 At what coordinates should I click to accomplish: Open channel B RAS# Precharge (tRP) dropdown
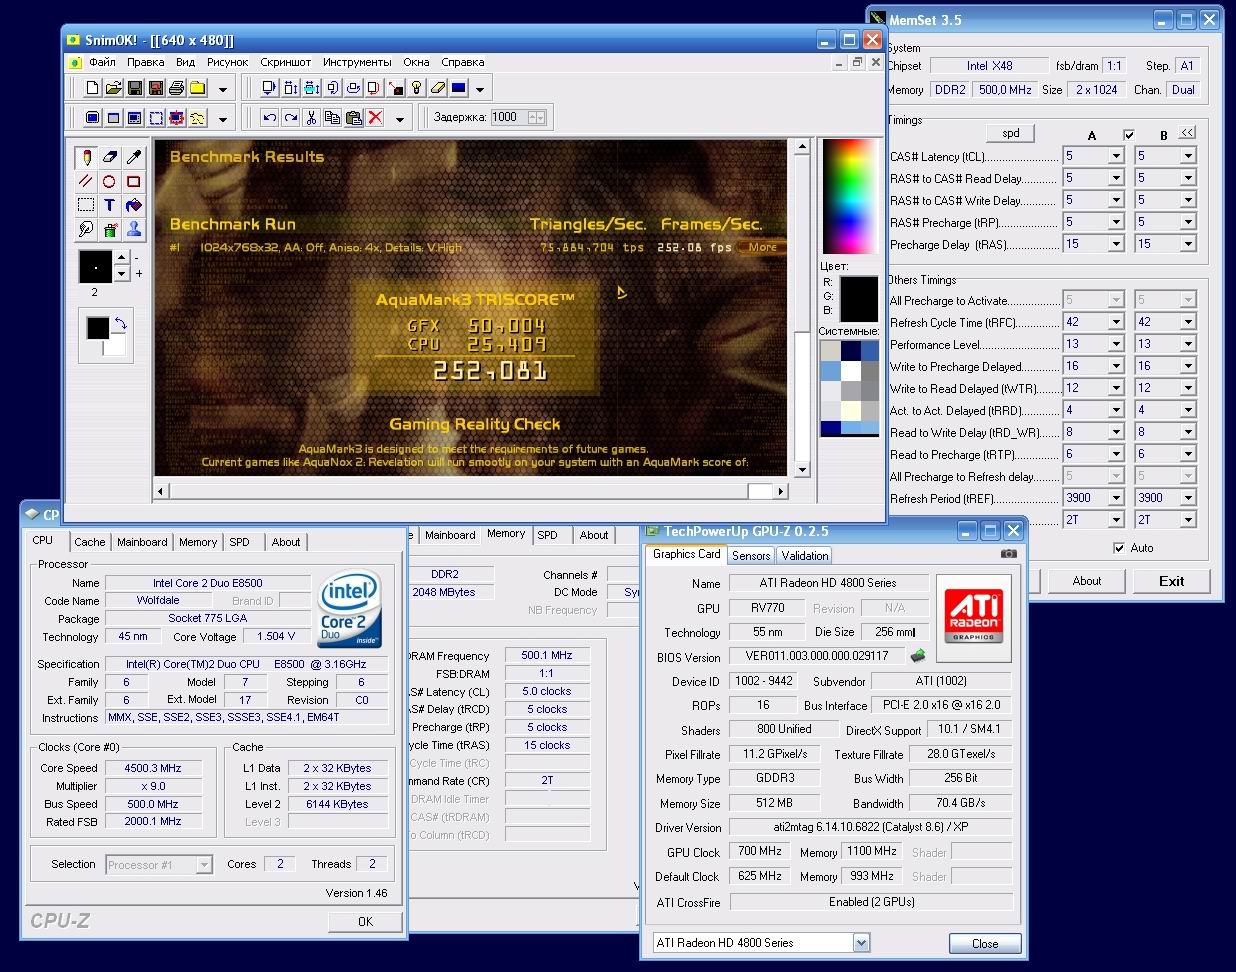[x=1188, y=222]
